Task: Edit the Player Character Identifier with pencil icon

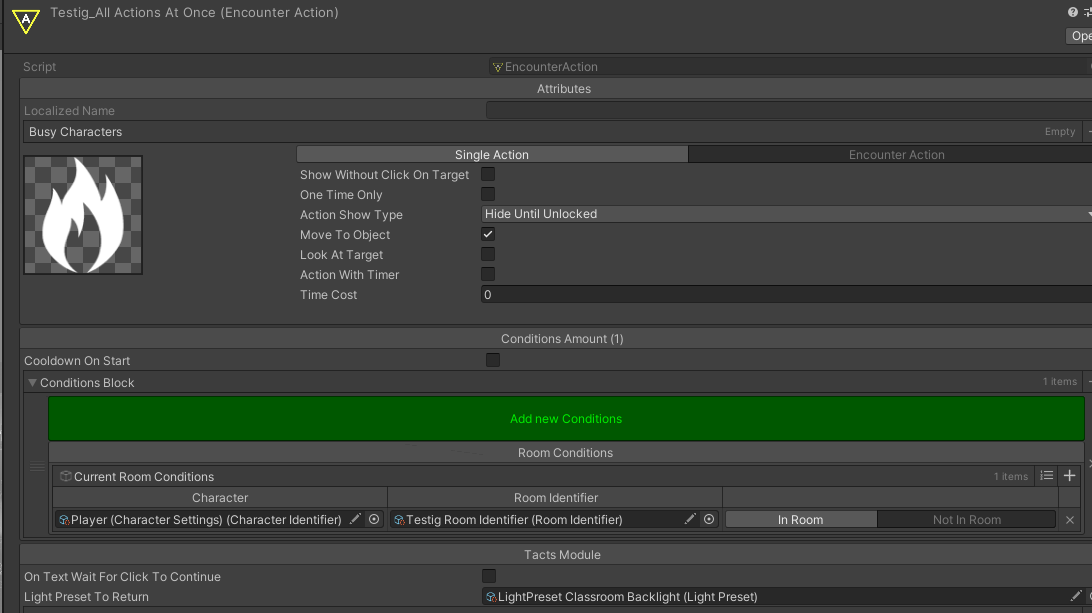Action: (355, 519)
